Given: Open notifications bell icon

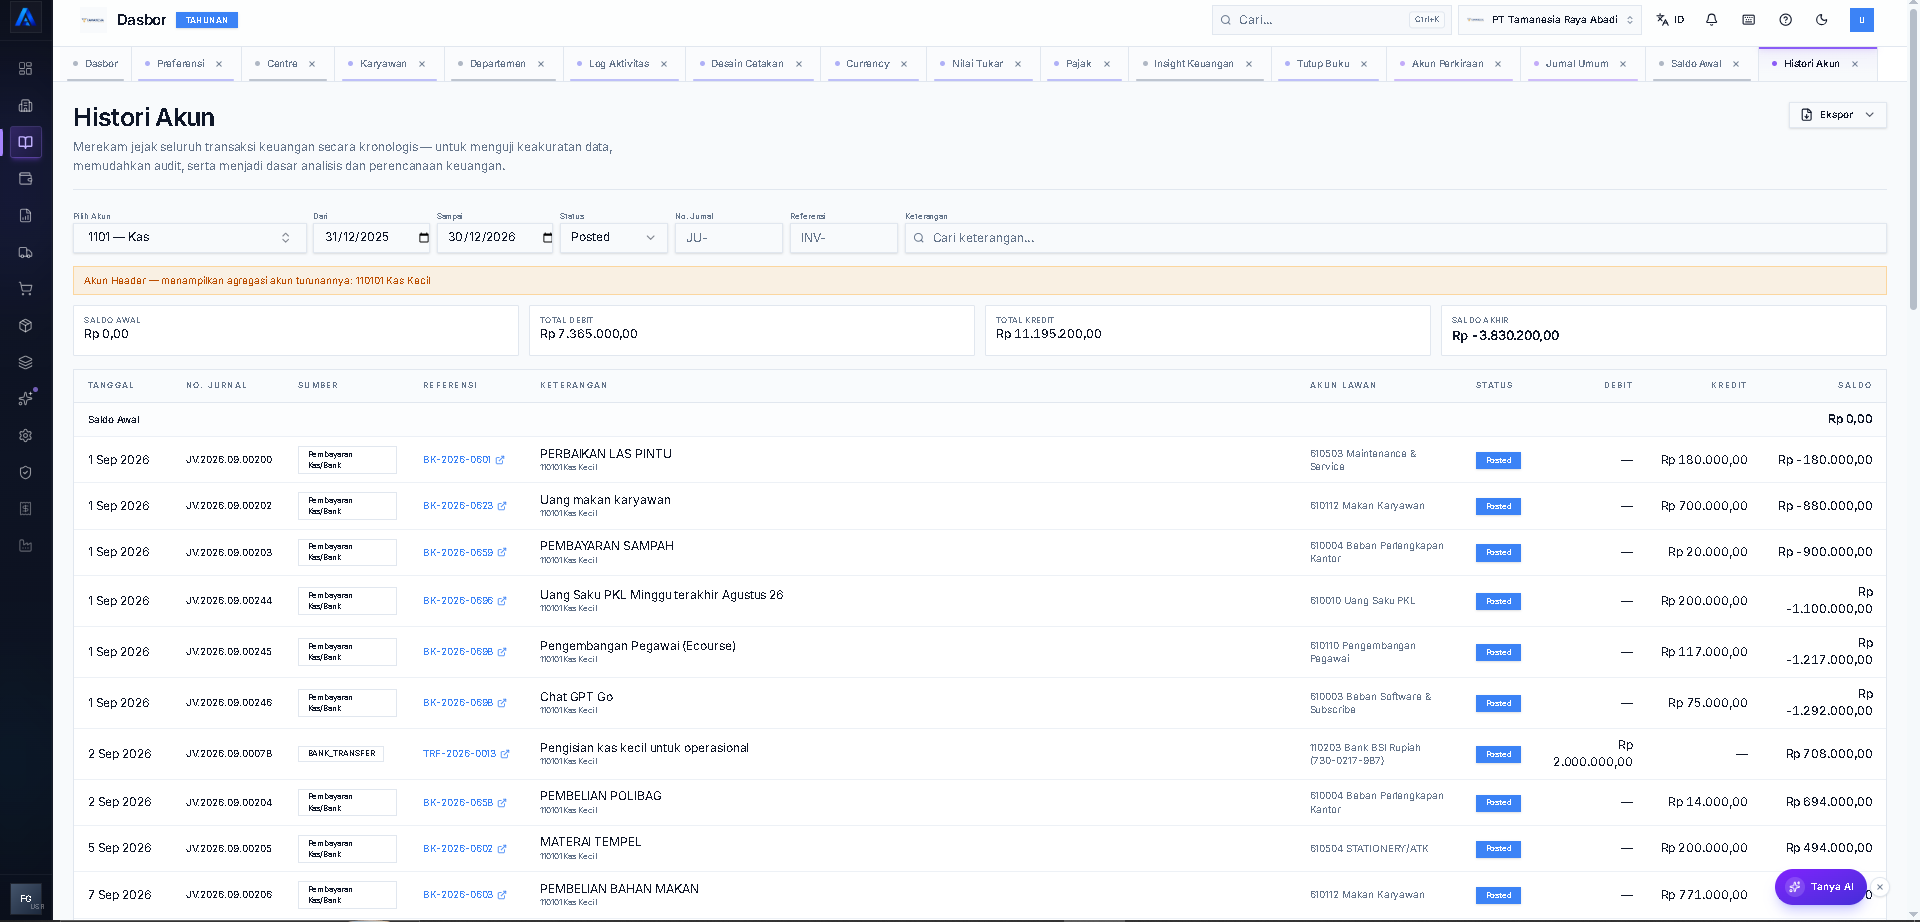Looking at the screenshot, I should pyautogui.click(x=1712, y=20).
